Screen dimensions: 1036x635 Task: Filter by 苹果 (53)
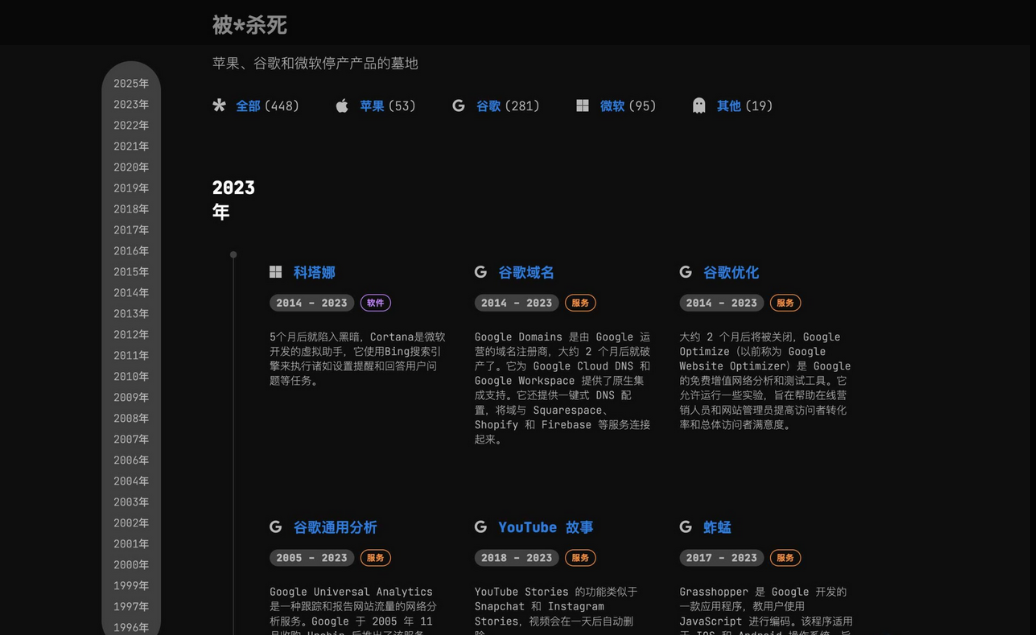[x=388, y=106]
